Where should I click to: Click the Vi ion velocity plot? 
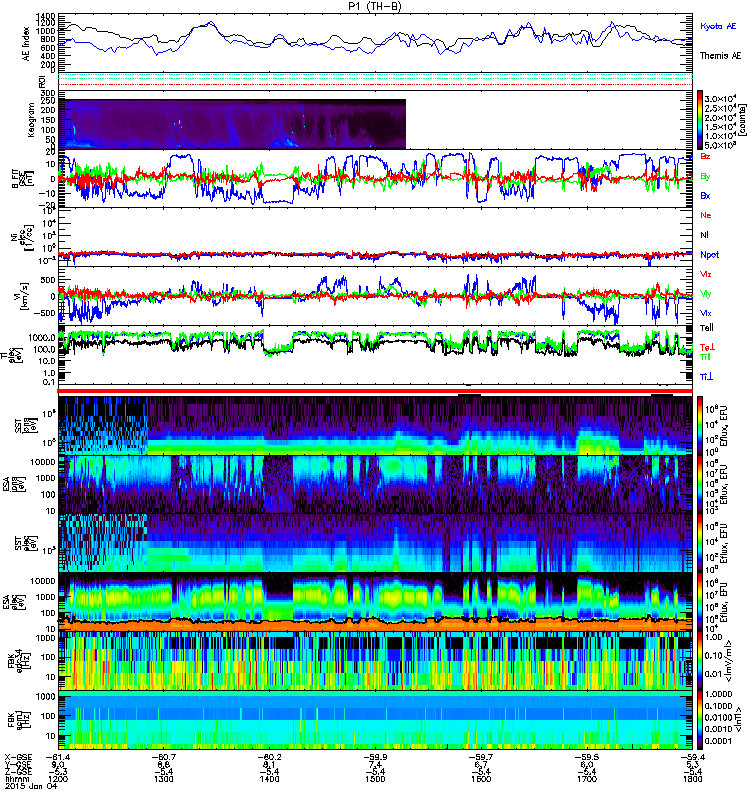coord(376,296)
